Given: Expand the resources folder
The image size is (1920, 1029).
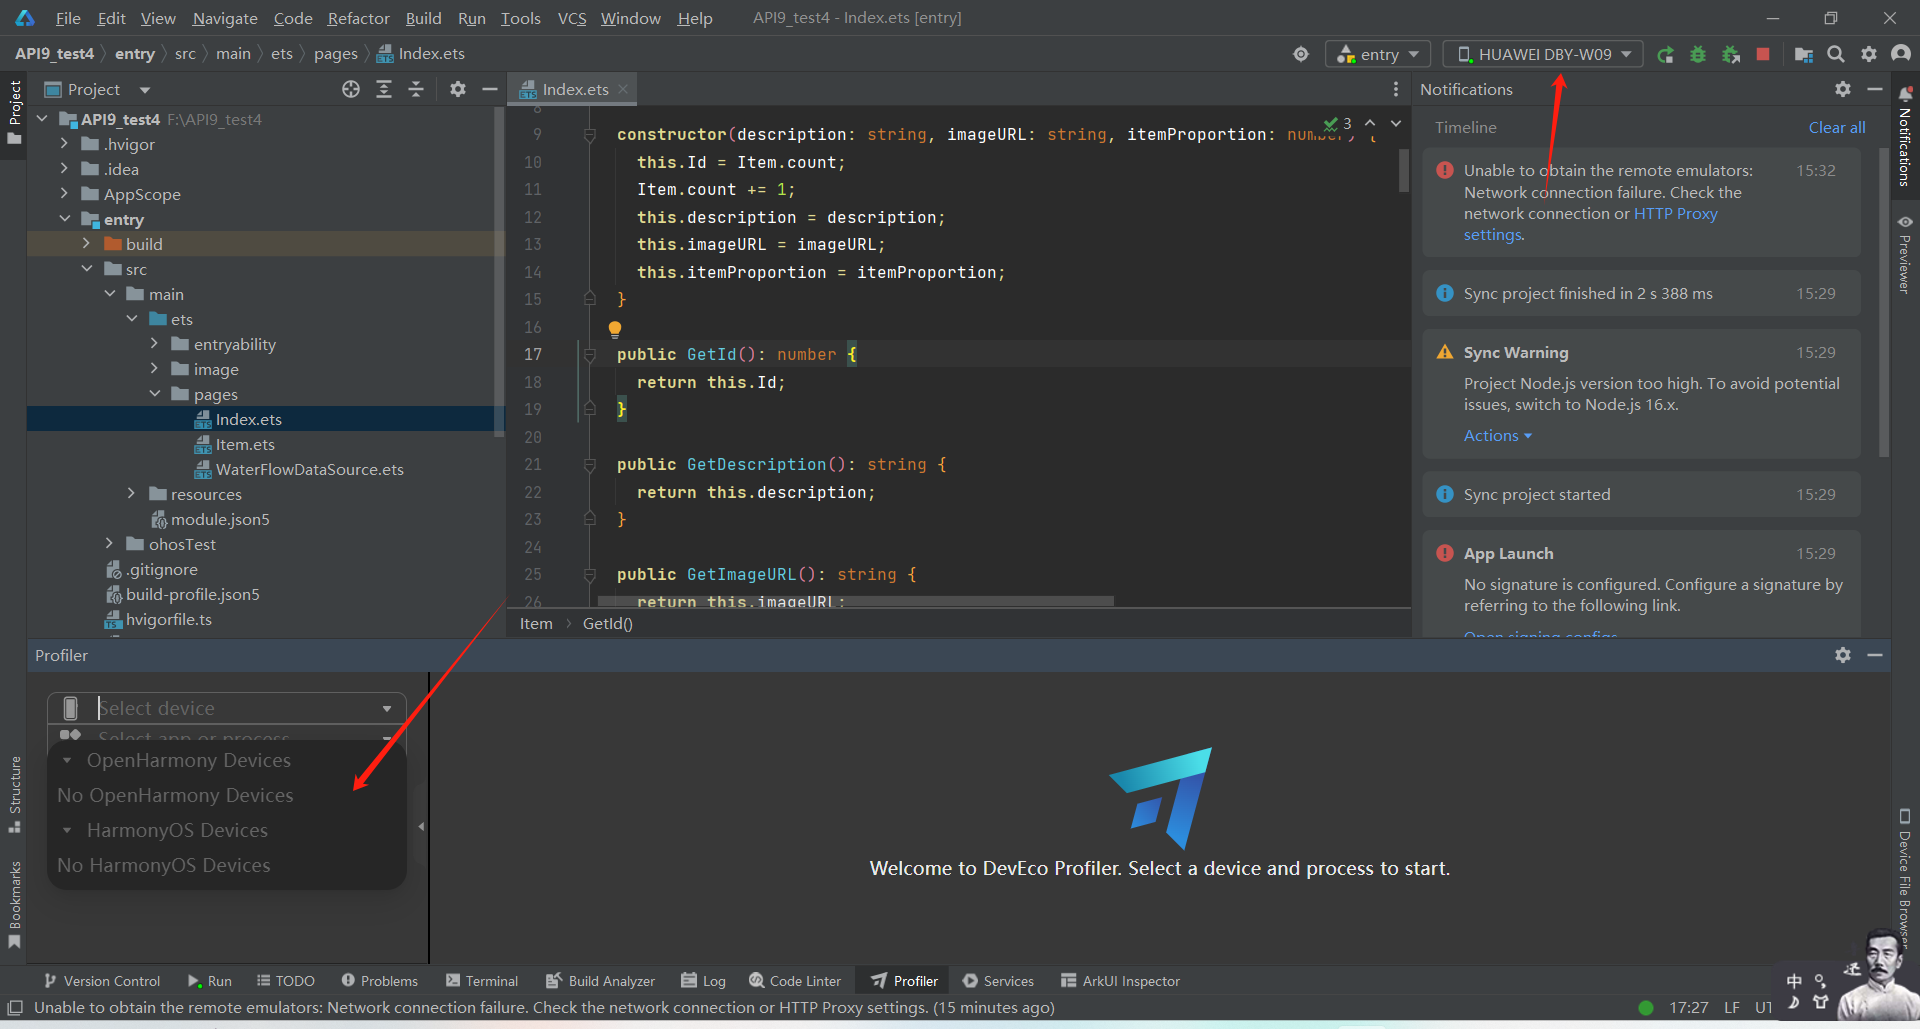Looking at the screenshot, I should [x=131, y=494].
